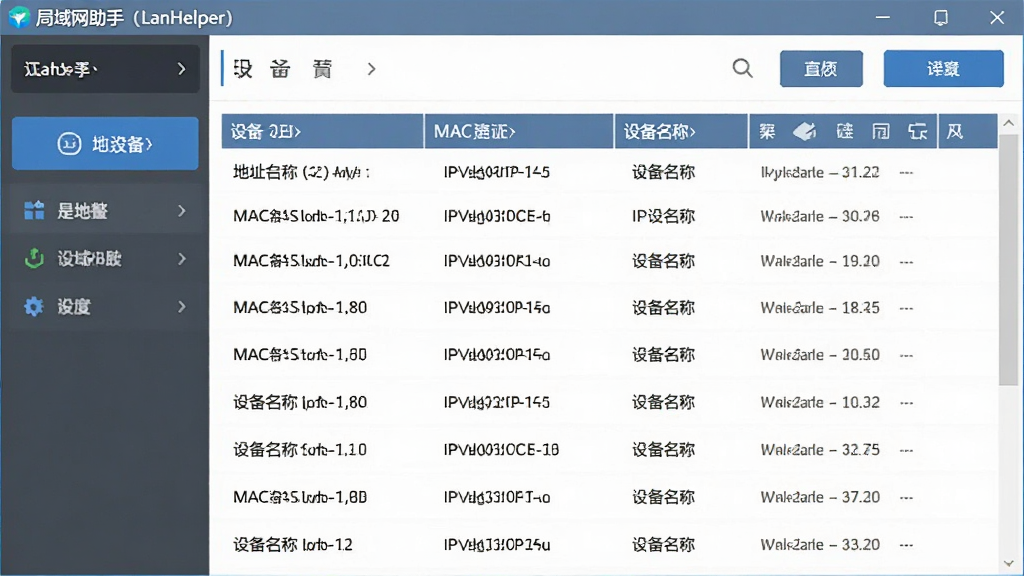Click the tag-shaped icon in the table header
Viewport: 1024px width, 576px height.
click(805, 131)
